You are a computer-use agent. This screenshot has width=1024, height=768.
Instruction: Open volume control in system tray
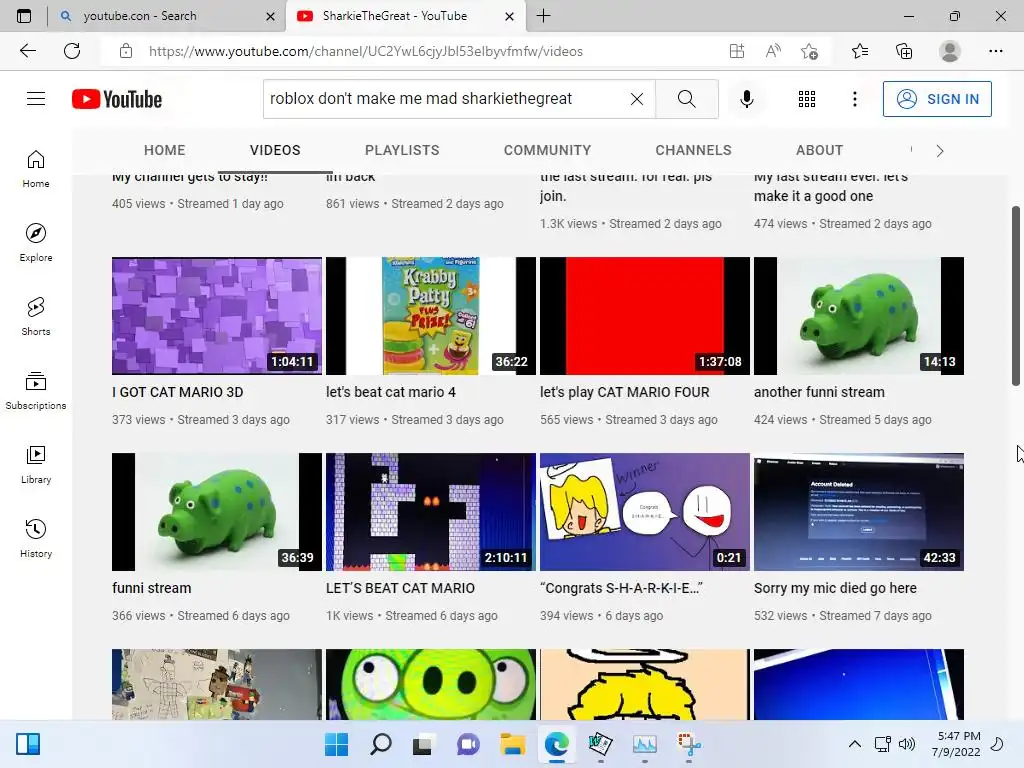tap(906, 744)
